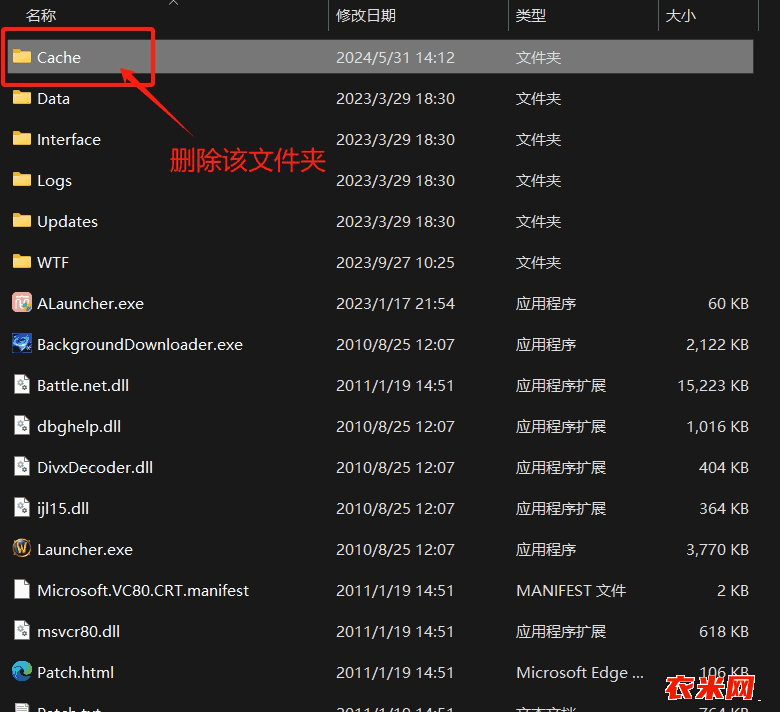The image size is (780, 712).
Task: Click the Data folder icon
Action: (21, 98)
